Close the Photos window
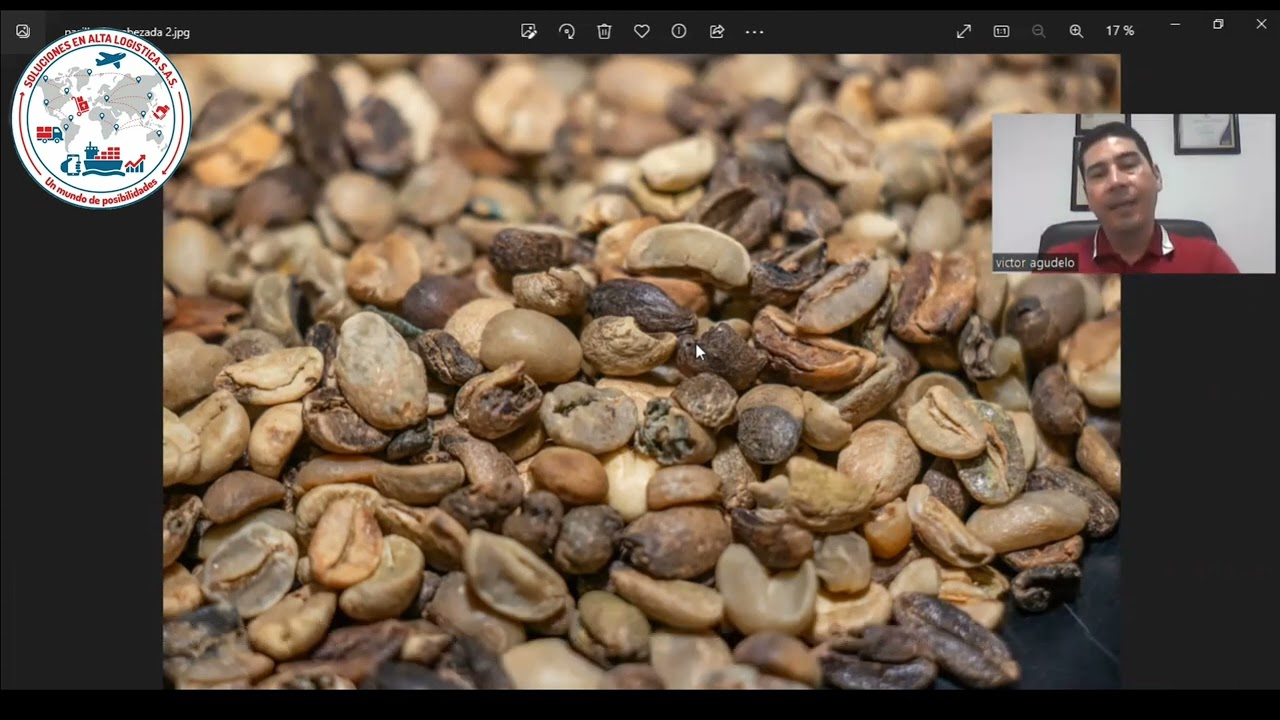The image size is (1280, 720). click(1261, 24)
